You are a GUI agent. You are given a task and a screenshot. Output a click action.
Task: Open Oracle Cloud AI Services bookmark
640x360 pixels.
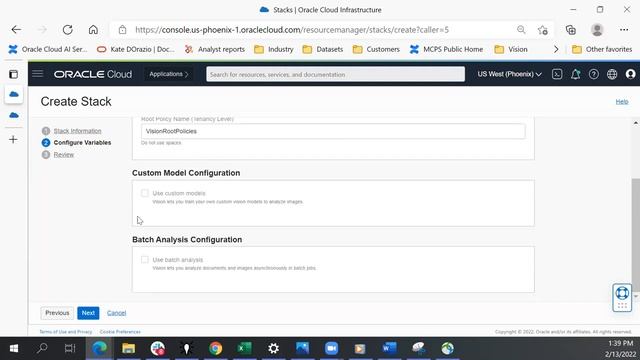[48, 49]
